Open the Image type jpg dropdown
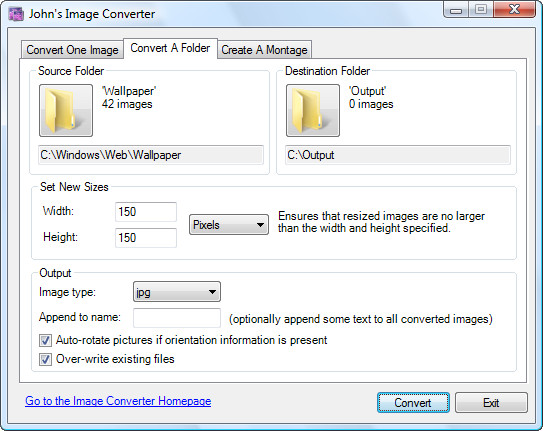This screenshot has width=543, height=431. coord(177,292)
